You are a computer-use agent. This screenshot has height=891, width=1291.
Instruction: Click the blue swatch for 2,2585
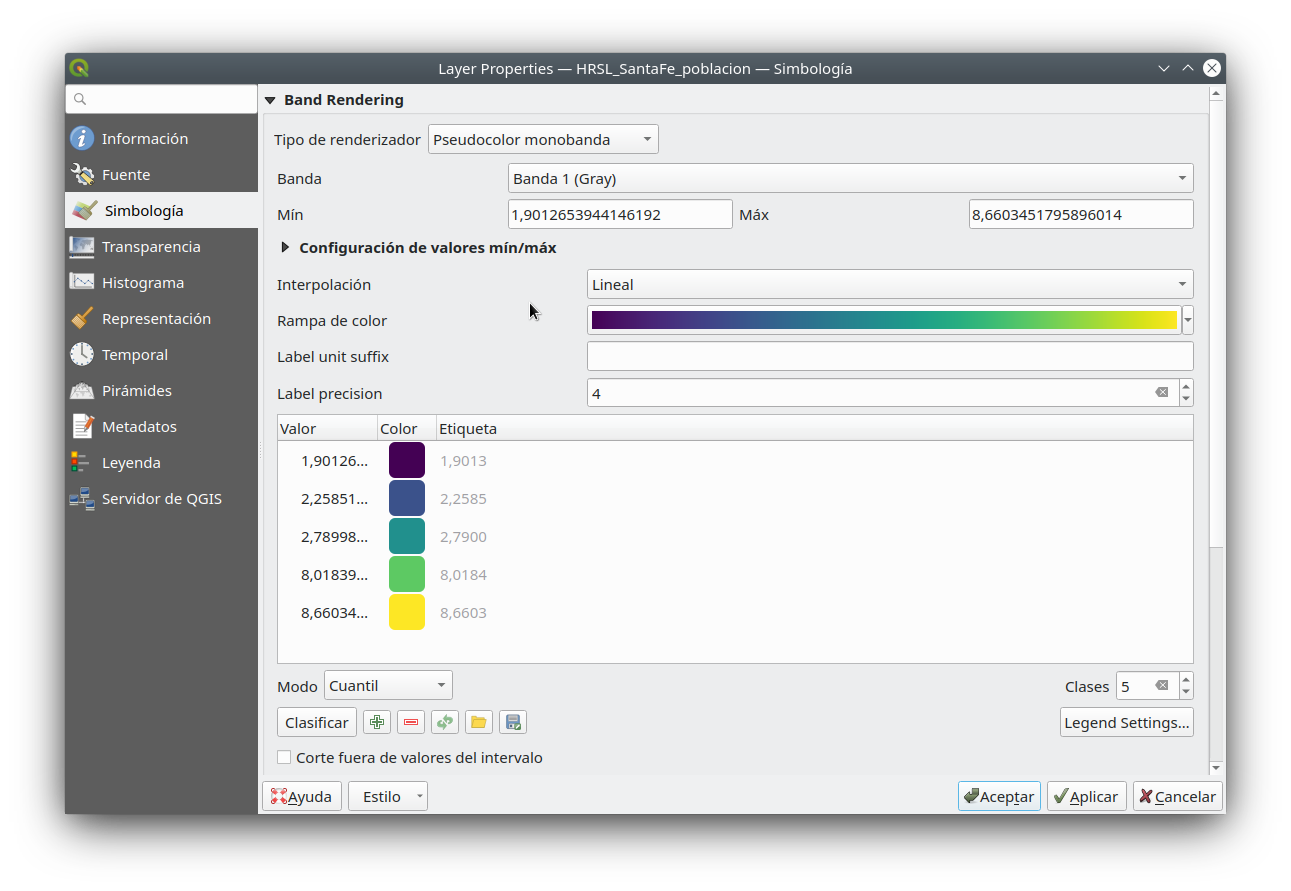click(x=407, y=498)
